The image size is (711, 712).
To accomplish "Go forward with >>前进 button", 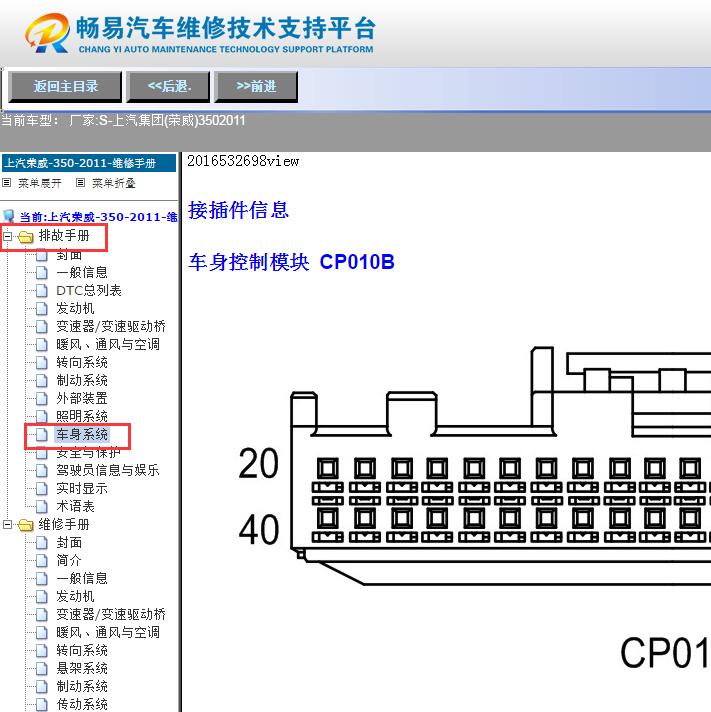I will [x=256, y=86].
